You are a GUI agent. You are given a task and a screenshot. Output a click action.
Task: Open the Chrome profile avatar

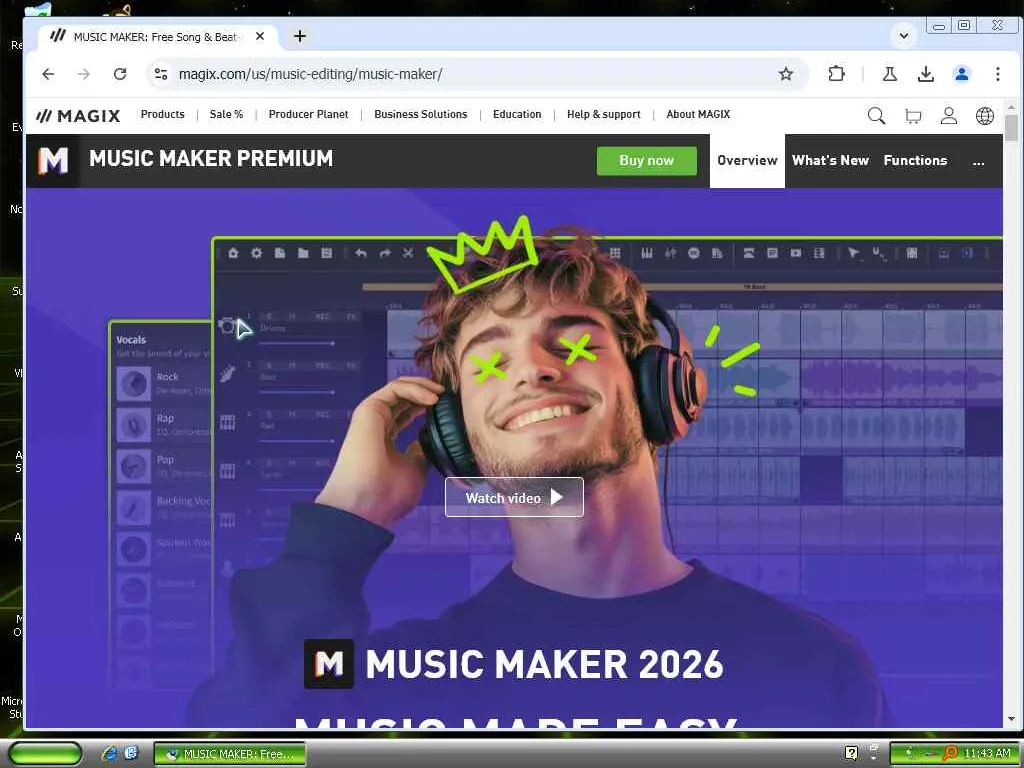[961, 74]
